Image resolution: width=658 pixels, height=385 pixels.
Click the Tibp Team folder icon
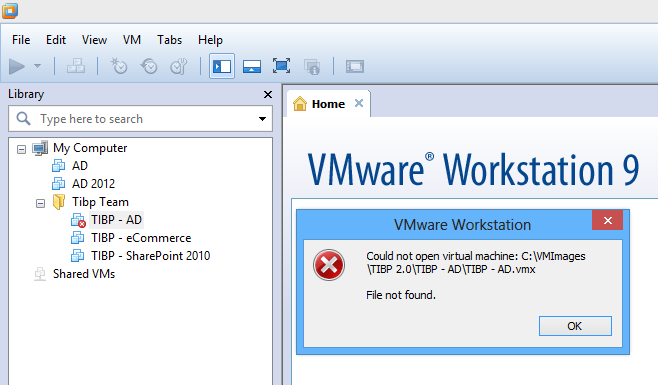coord(59,202)
